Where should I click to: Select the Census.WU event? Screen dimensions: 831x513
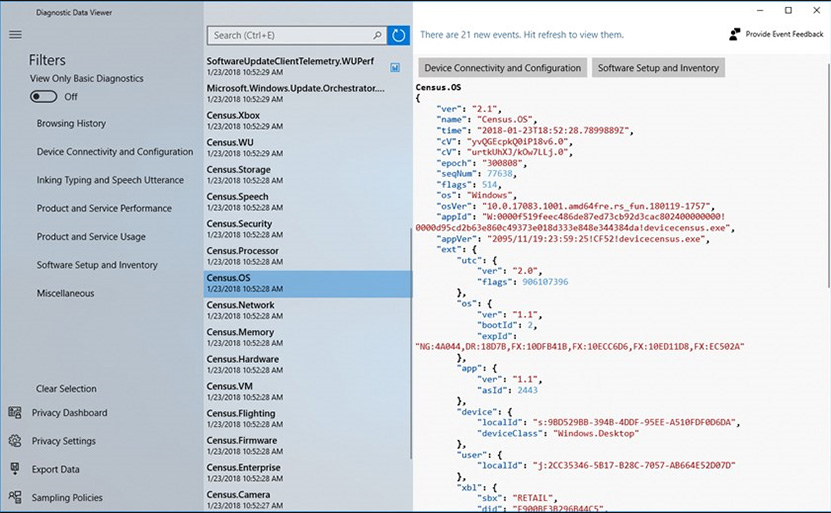[x=307, y=147]
